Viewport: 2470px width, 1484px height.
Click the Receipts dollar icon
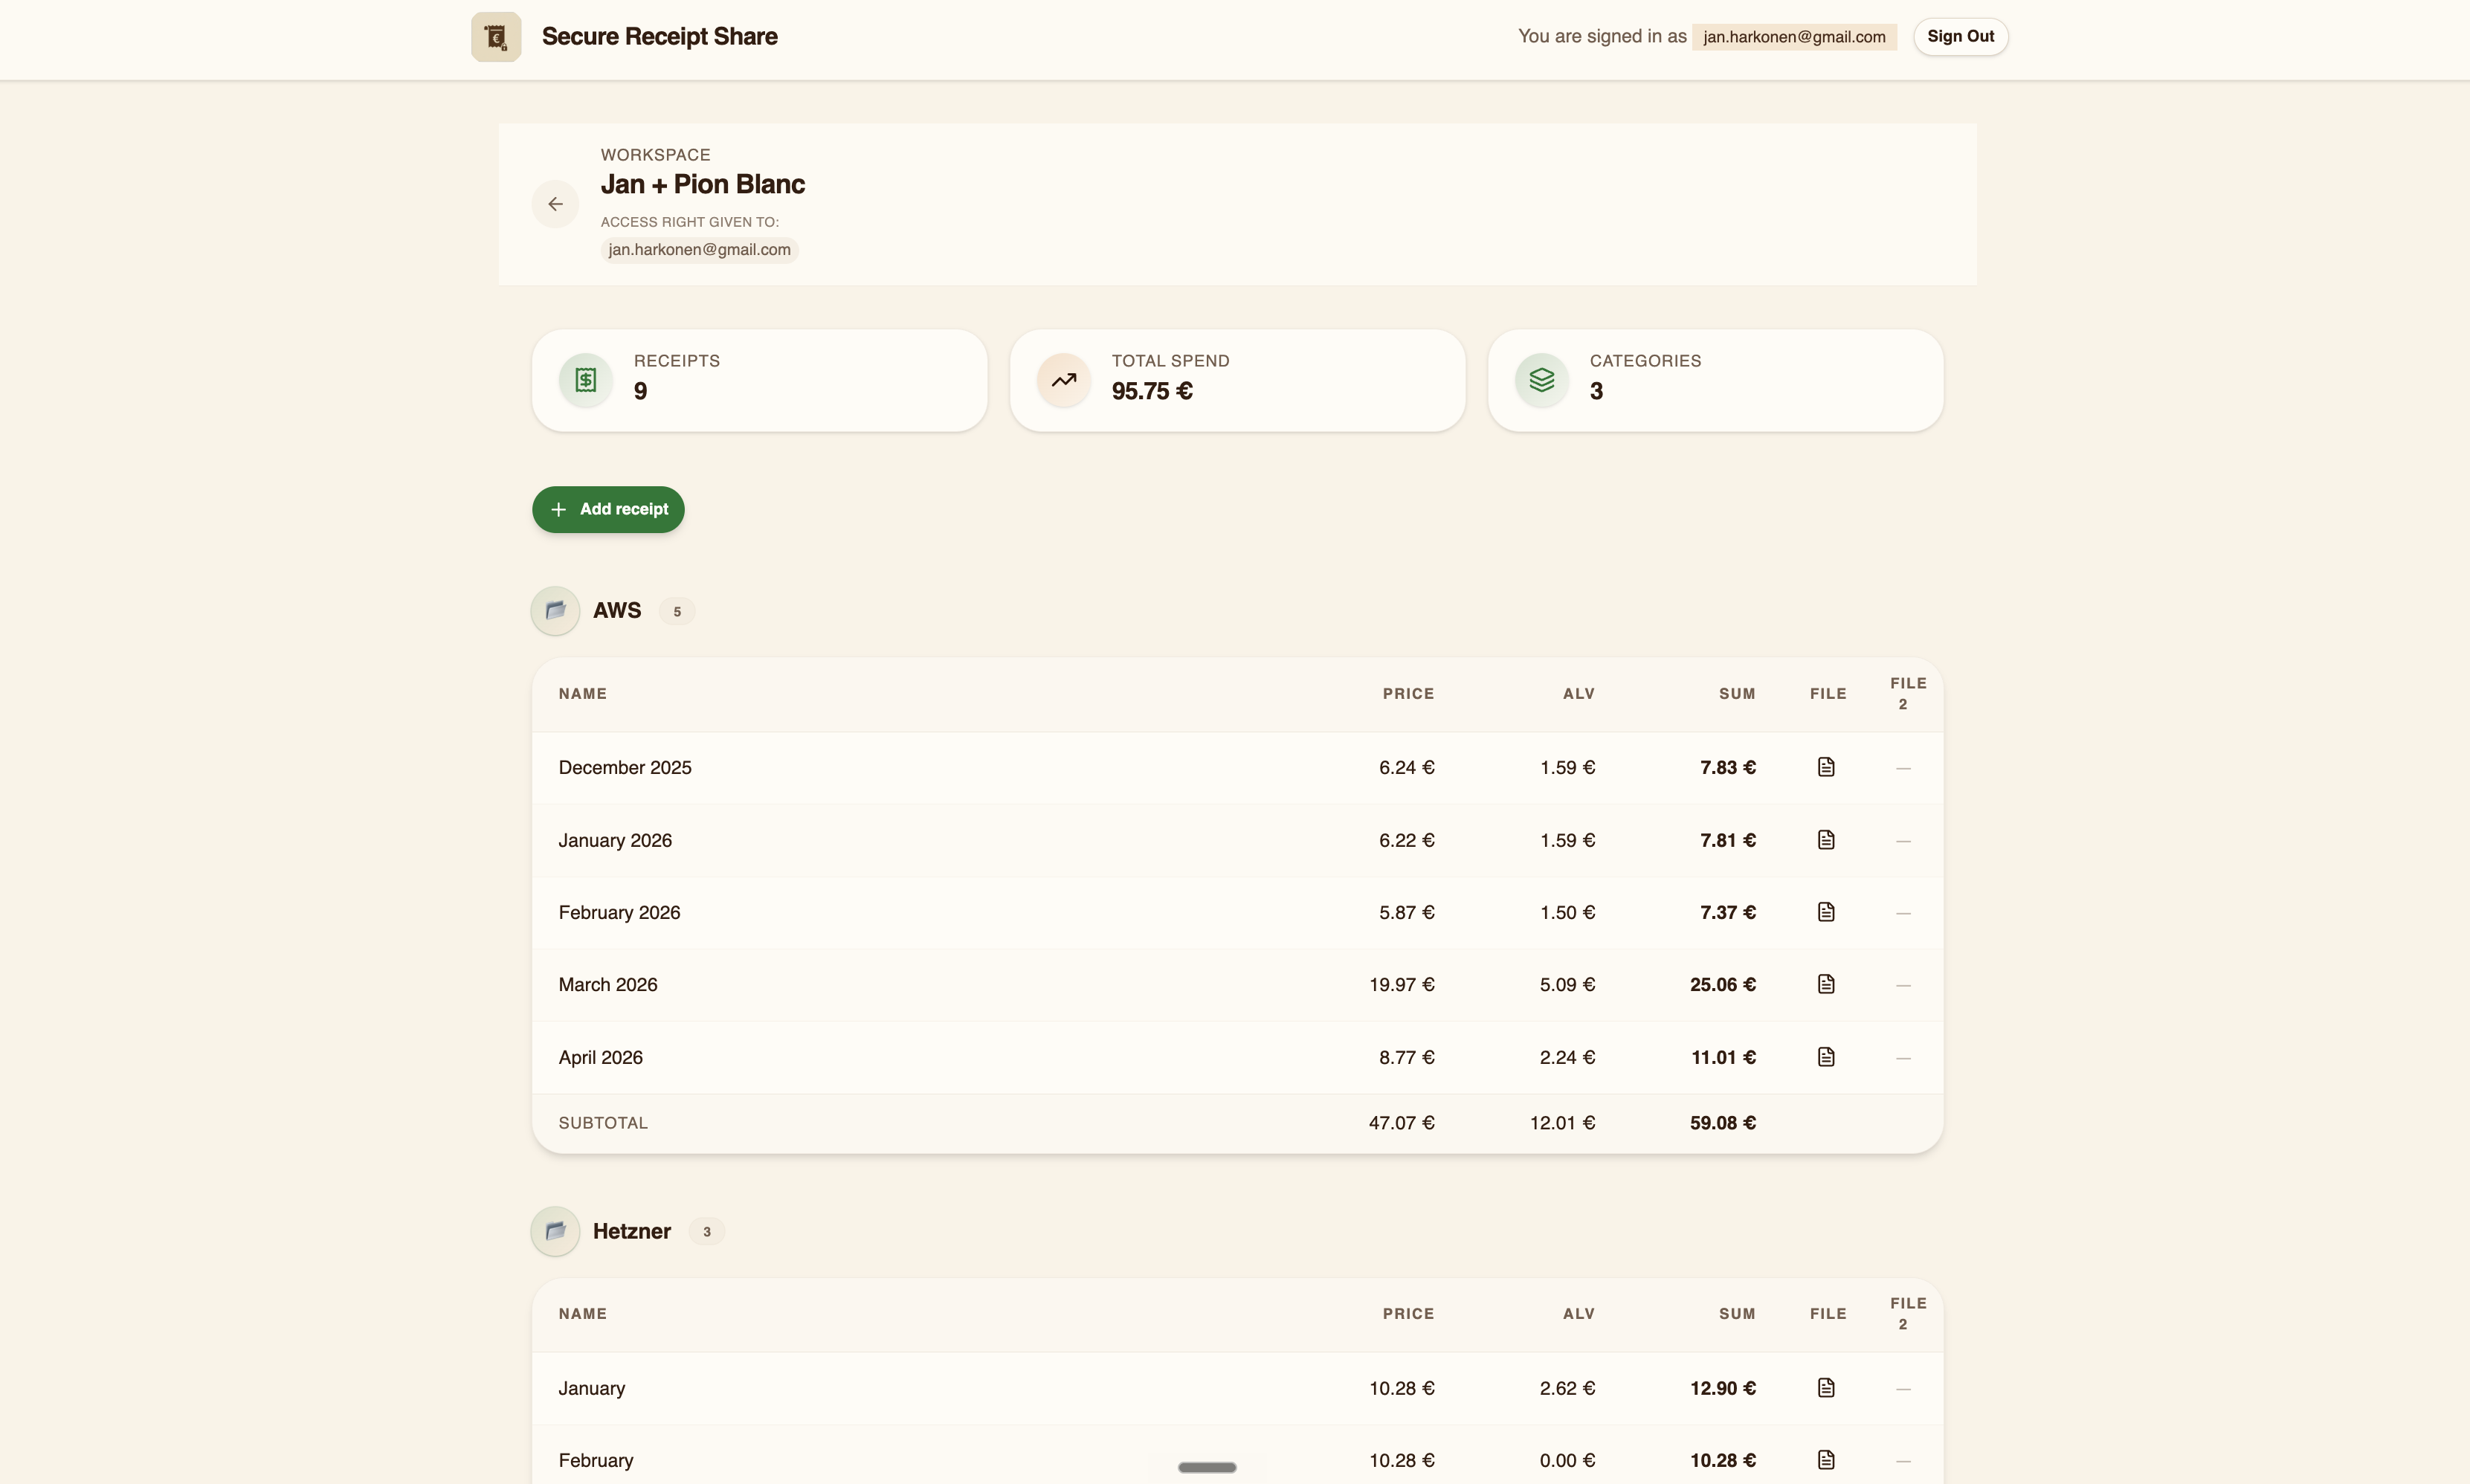click(x=585, y=380)
